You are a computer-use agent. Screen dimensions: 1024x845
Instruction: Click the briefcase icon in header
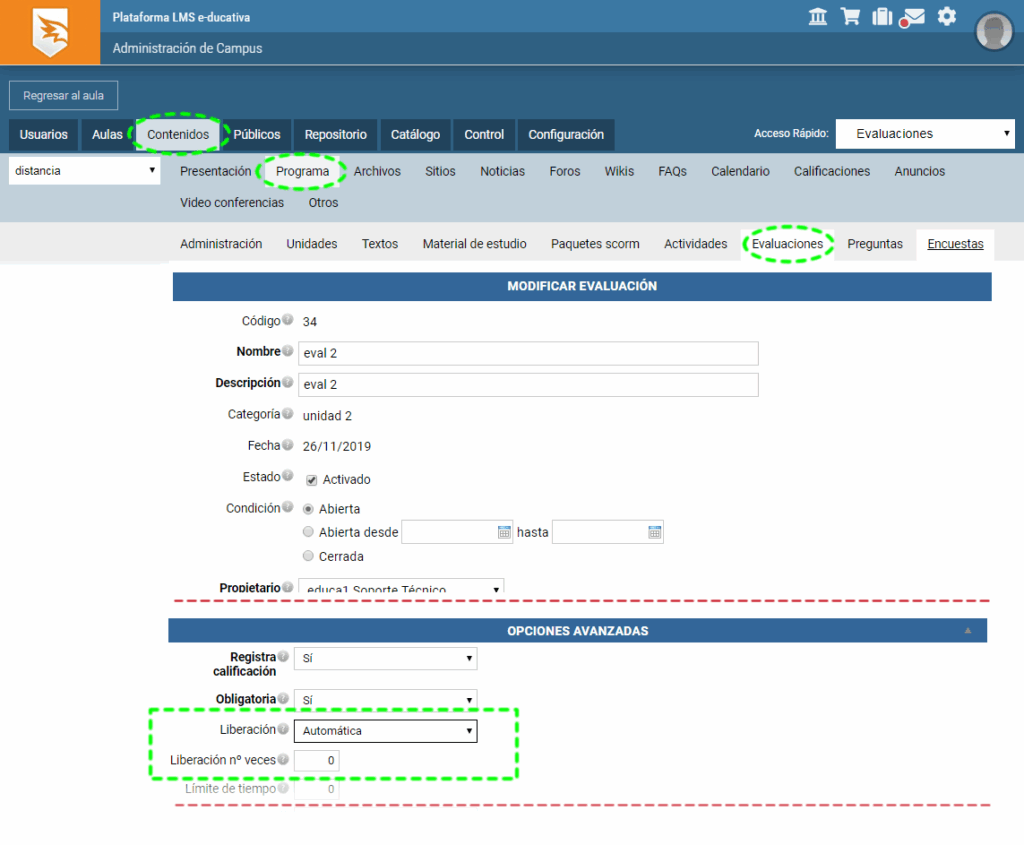click(x=881, y=17)
